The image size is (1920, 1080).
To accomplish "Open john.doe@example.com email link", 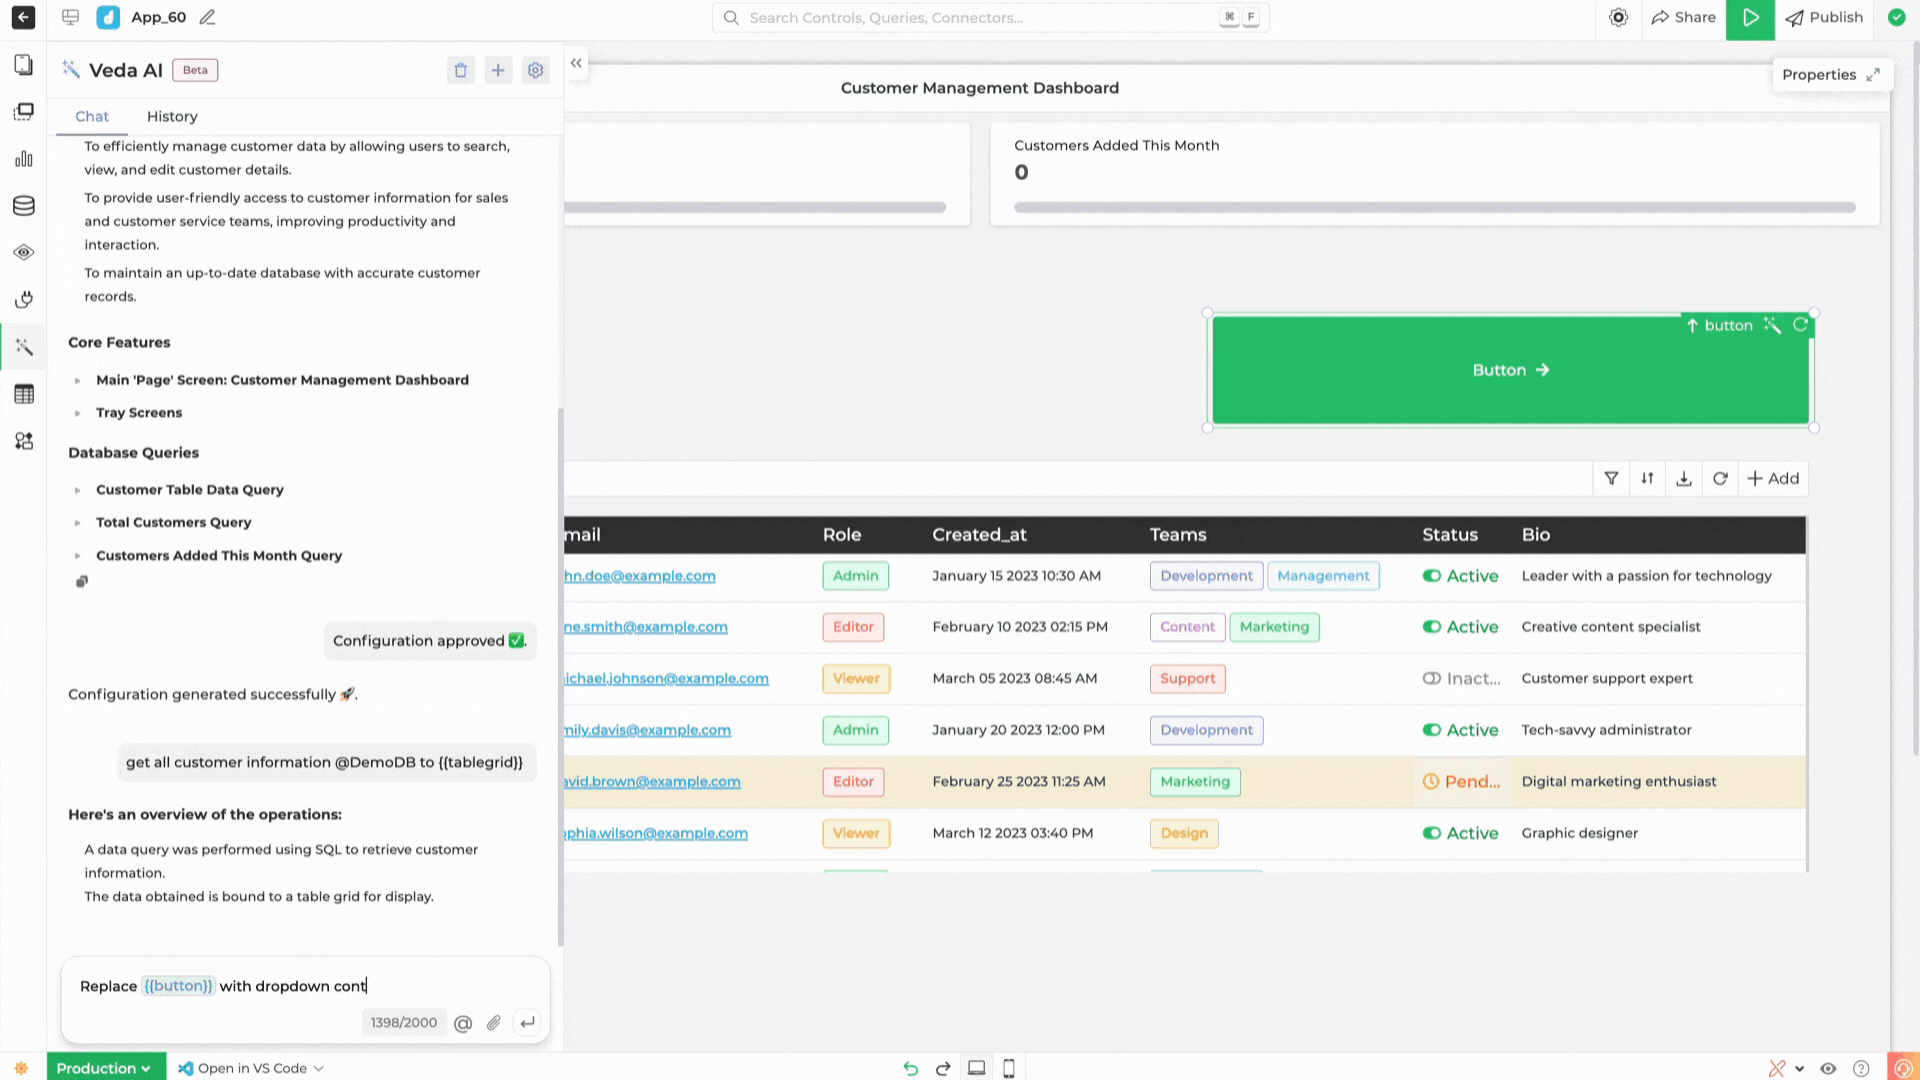I will pyautogui.click(x=640, y=576).
